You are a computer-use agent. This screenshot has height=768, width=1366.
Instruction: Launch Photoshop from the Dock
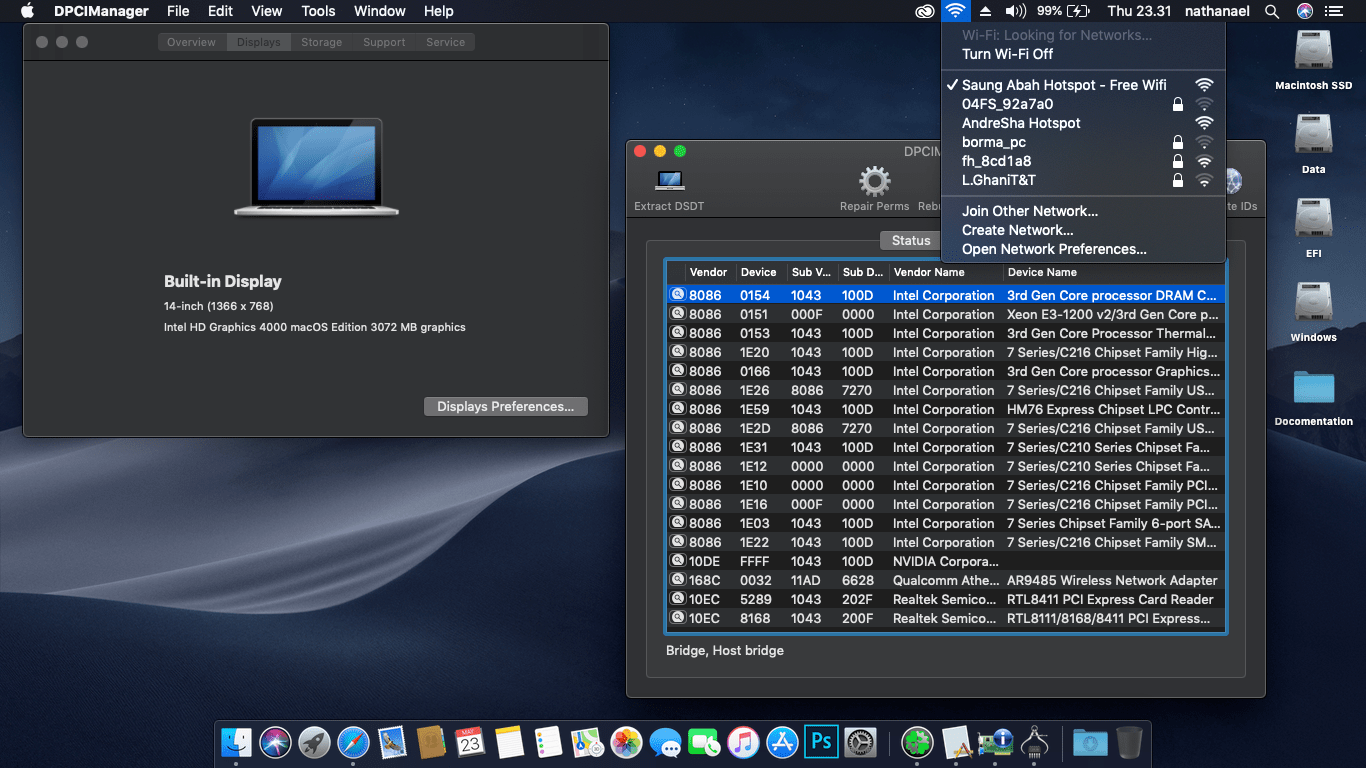coord(820,742)
